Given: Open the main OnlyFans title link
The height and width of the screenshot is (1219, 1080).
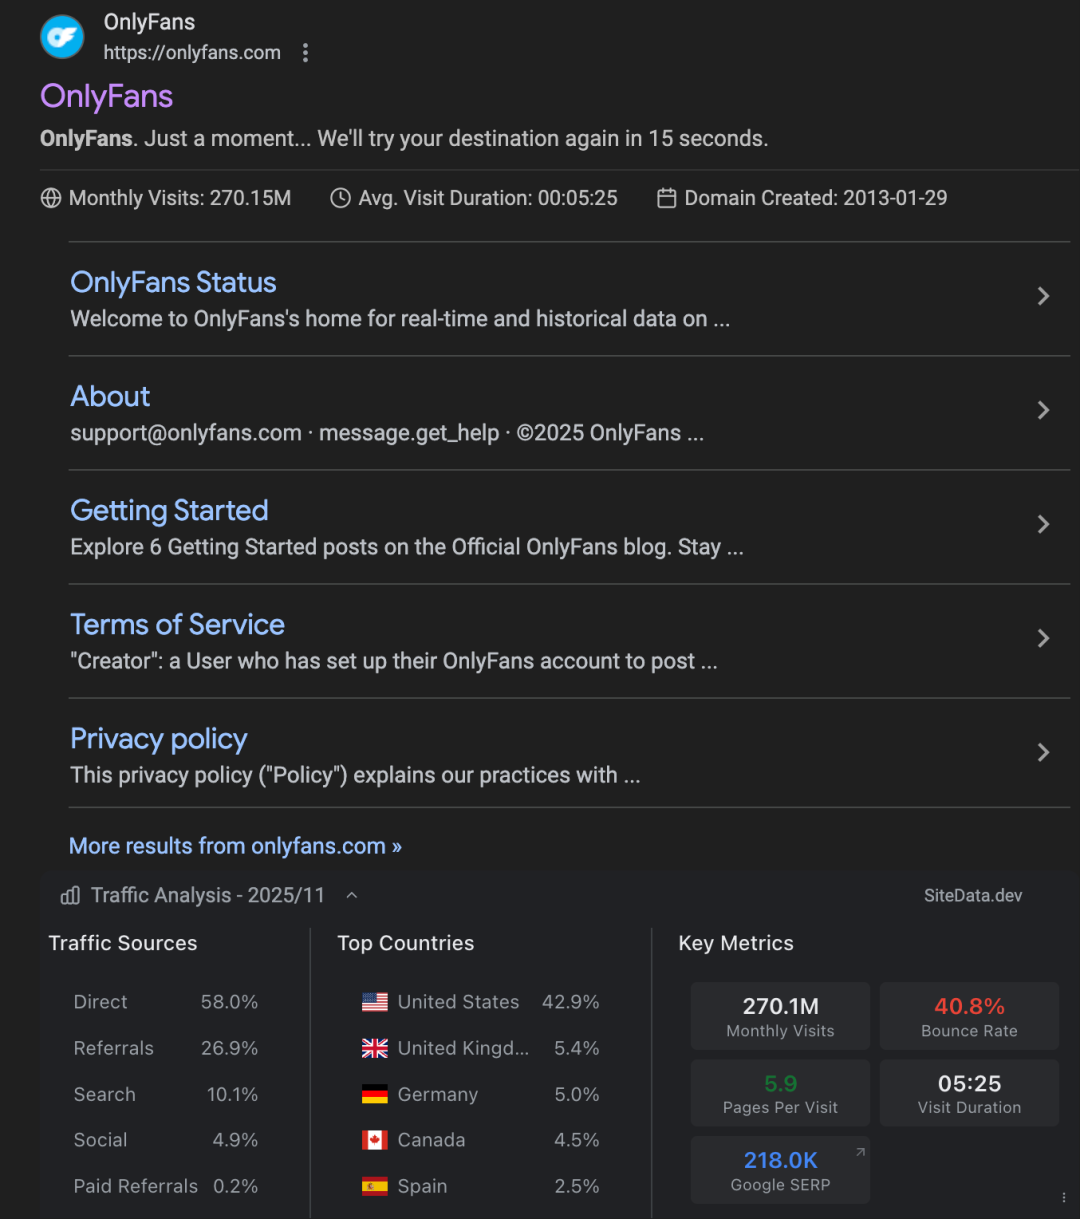Looking at the screenshot, I should click(107, 96).
